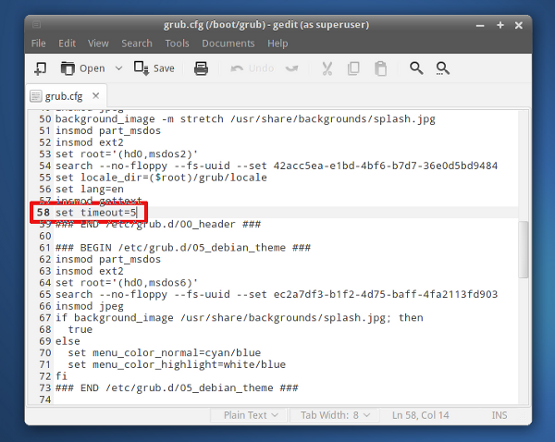Open Find with magnifier icon
Screen dimensions: 555x442
(x=416, y=68)
